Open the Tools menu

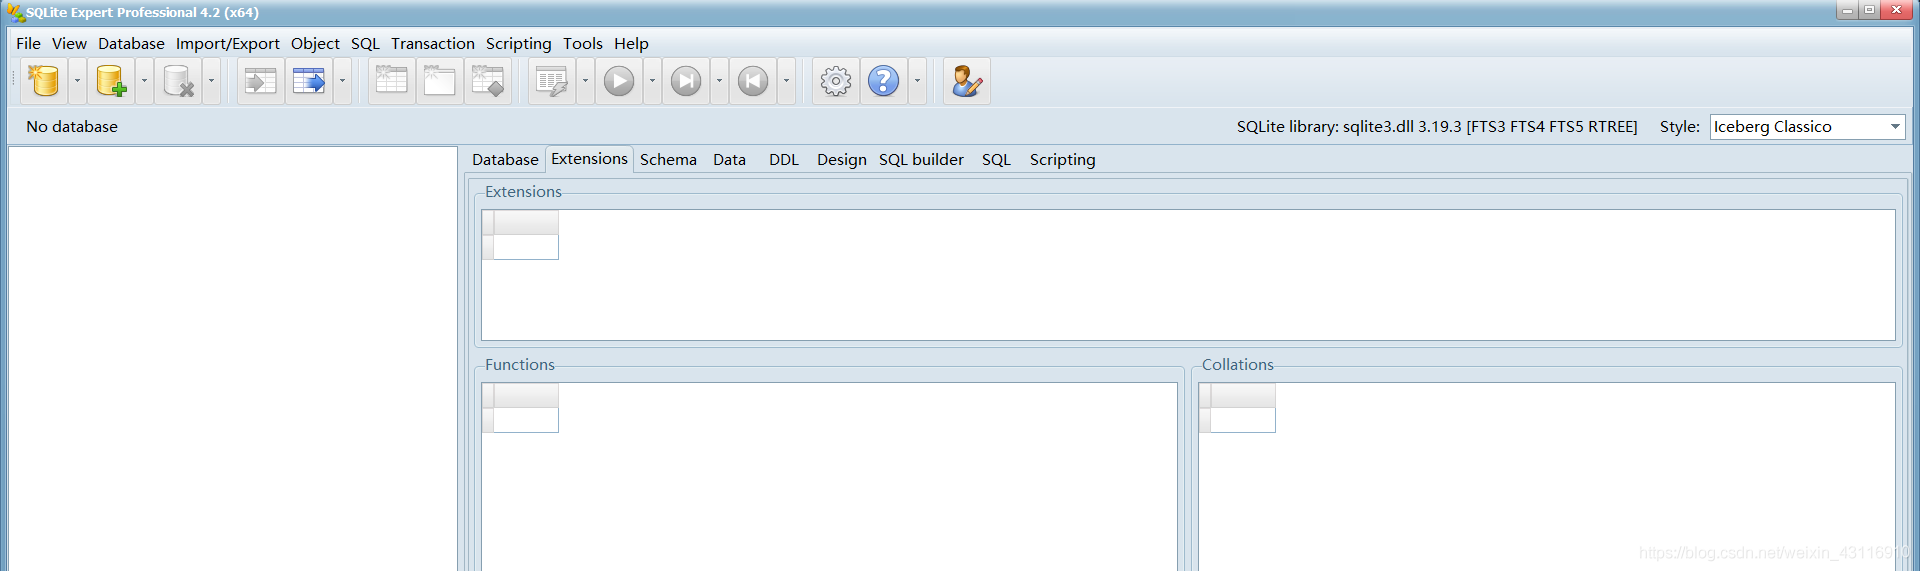pyautogui.click(x=583, y=44)
